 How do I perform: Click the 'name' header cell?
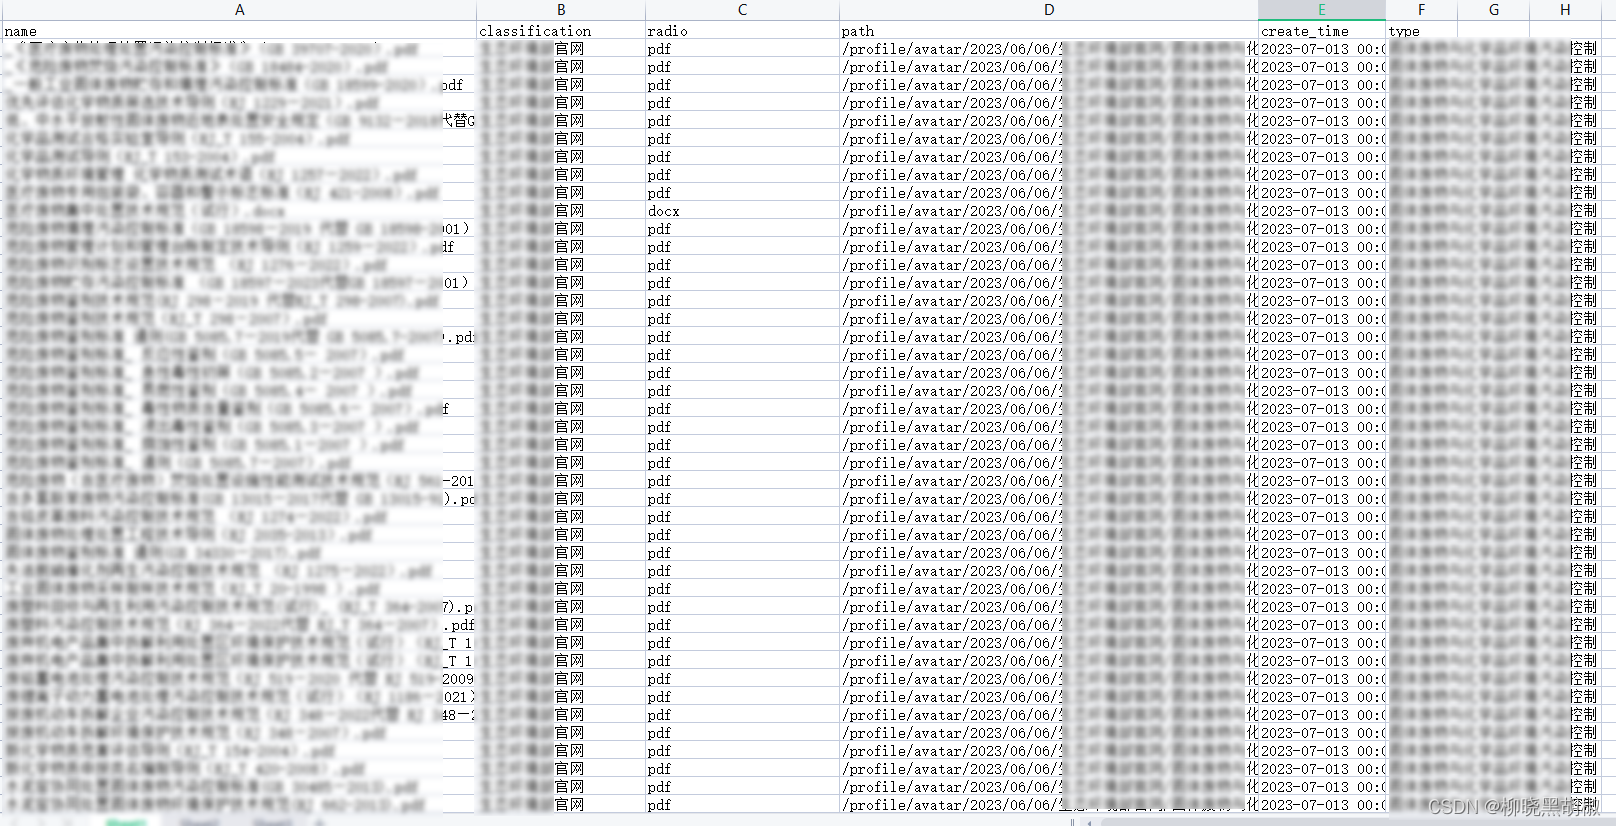click(x=239, y=31)
